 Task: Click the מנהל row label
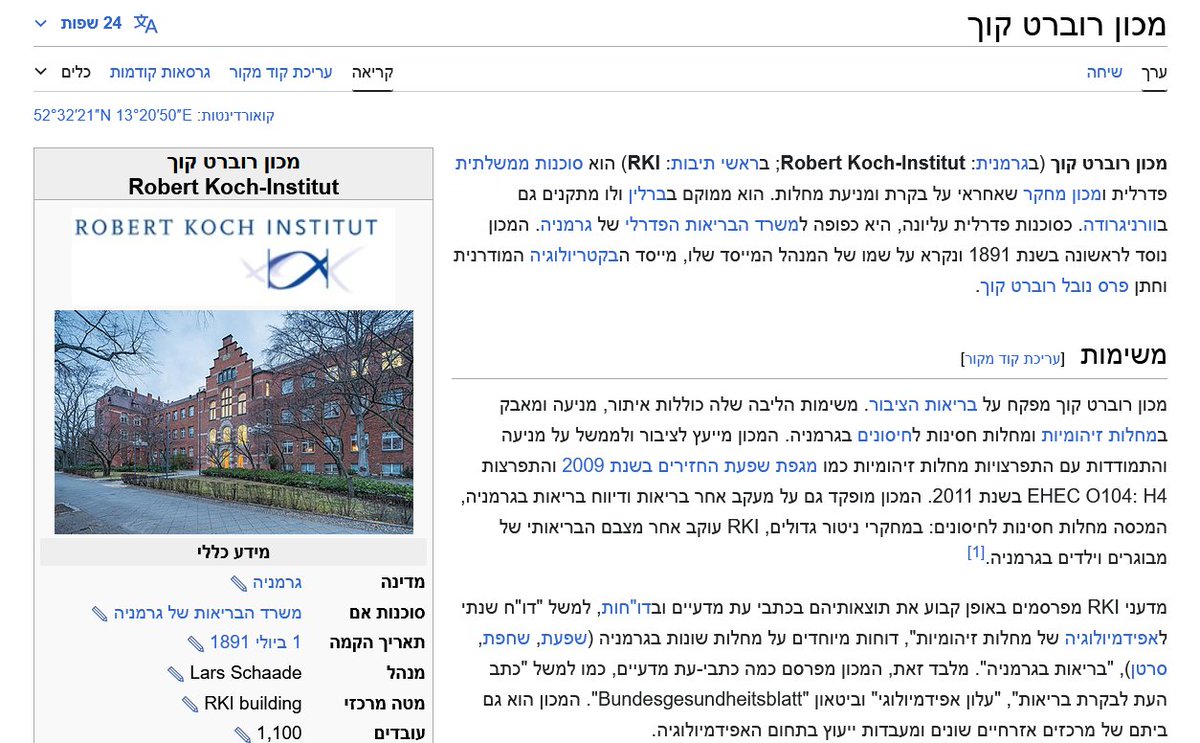pos(405,673)
